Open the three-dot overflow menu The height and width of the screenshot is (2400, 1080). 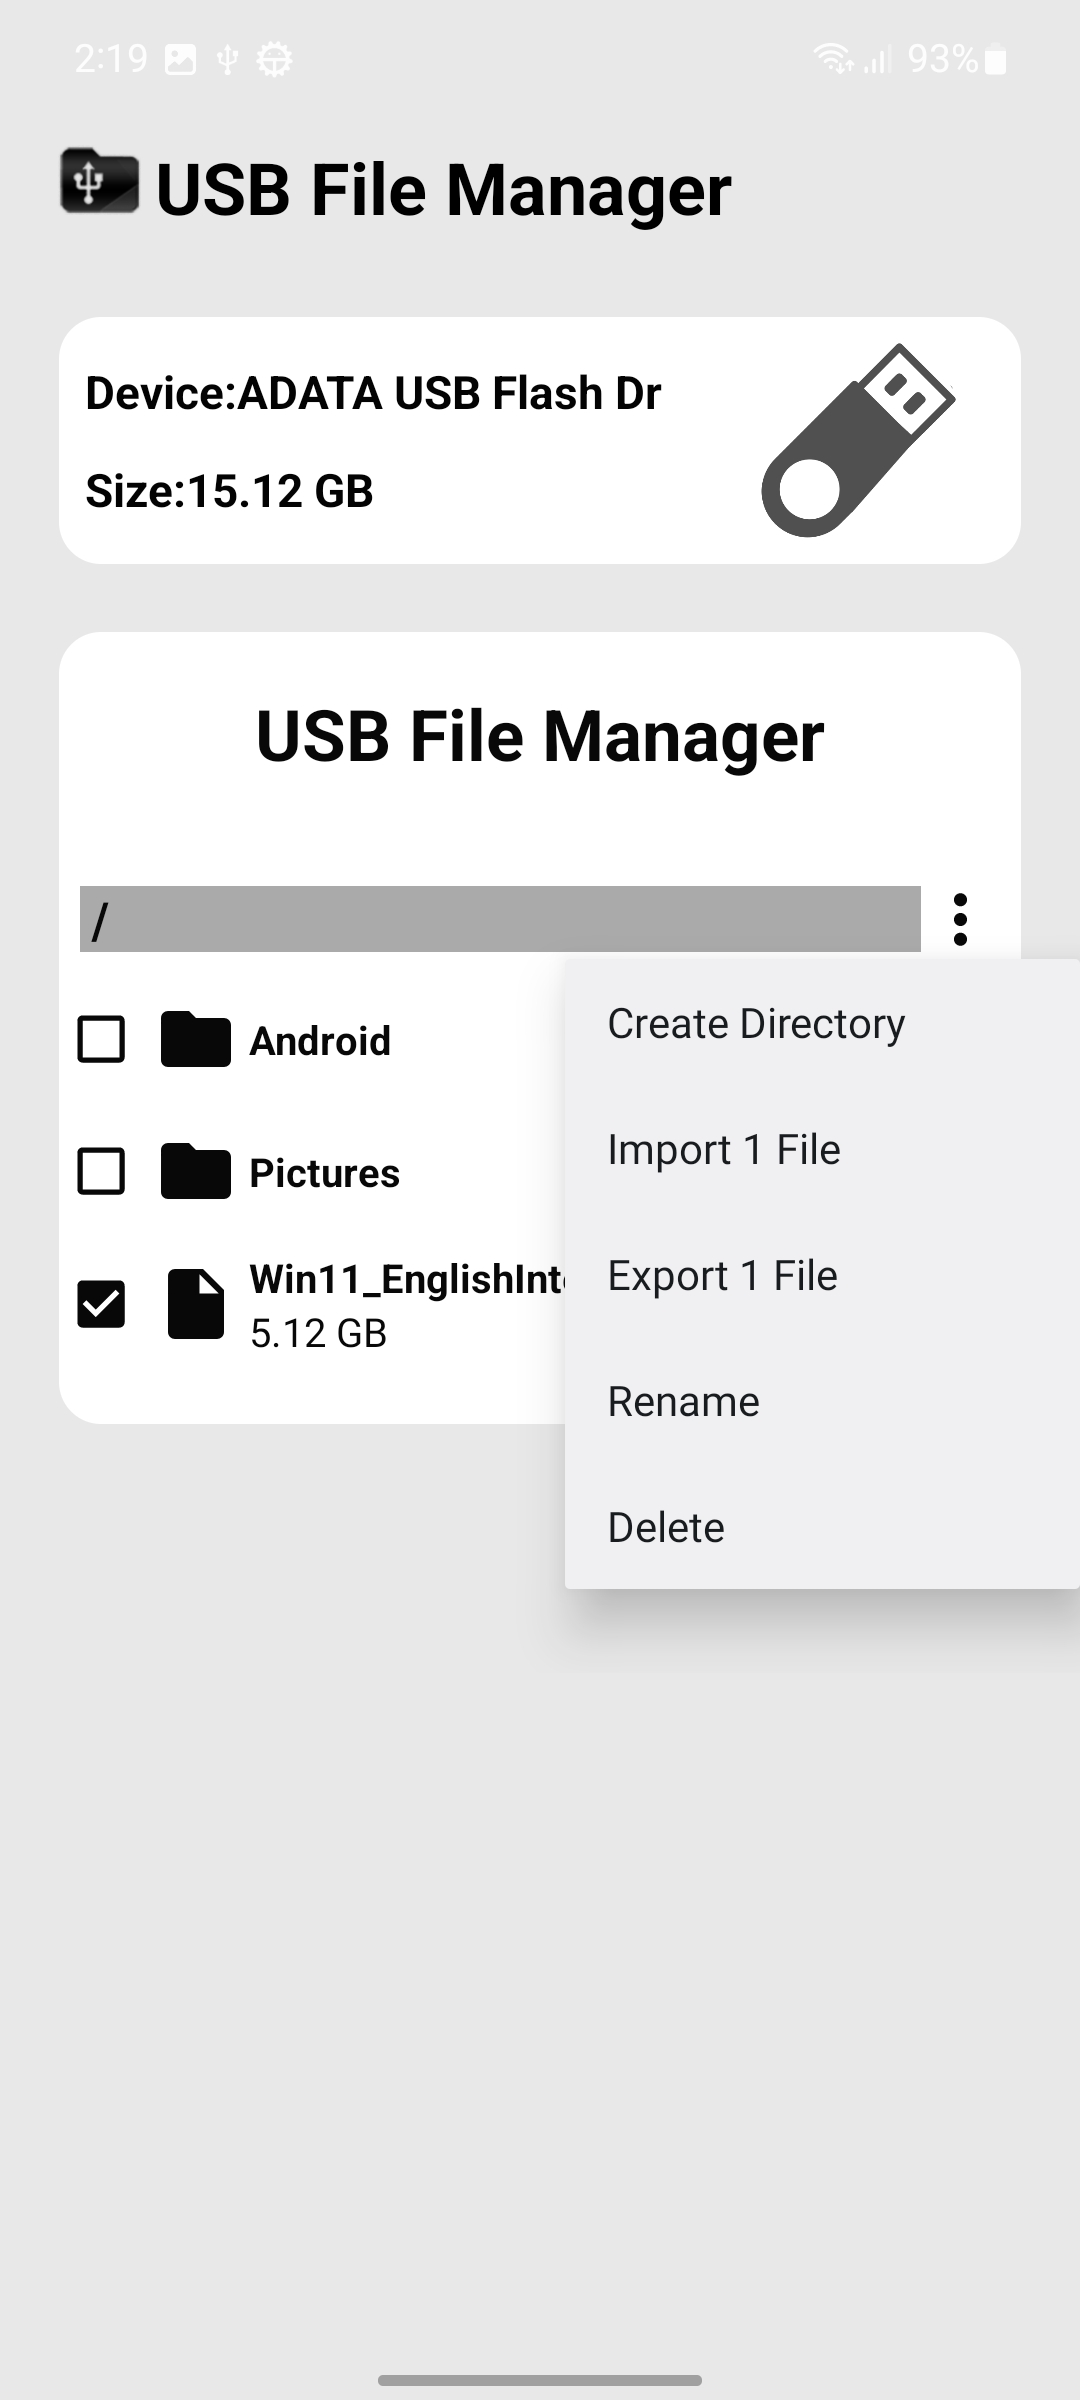click(x=960, y=919)
